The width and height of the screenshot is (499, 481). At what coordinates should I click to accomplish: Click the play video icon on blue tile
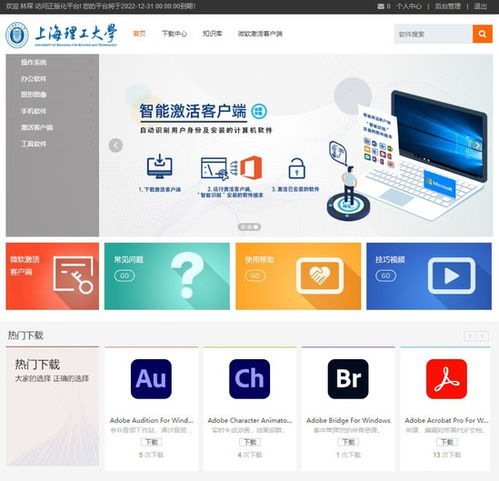(452, 276)
